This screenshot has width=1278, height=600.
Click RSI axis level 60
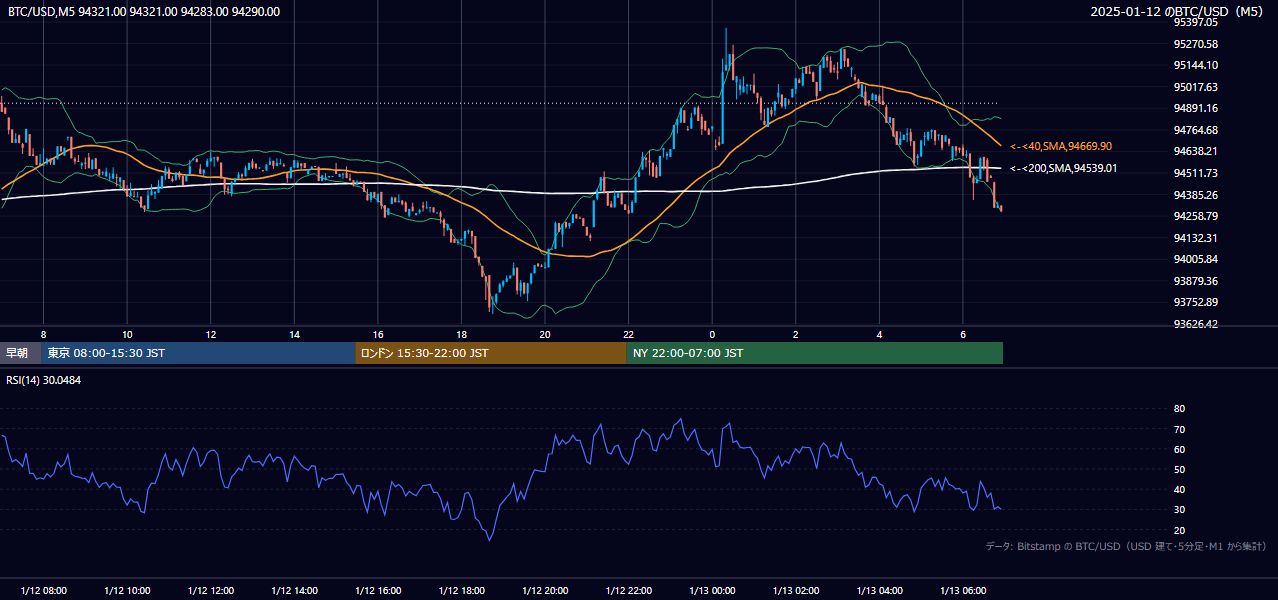click(x=1179, y=449)
